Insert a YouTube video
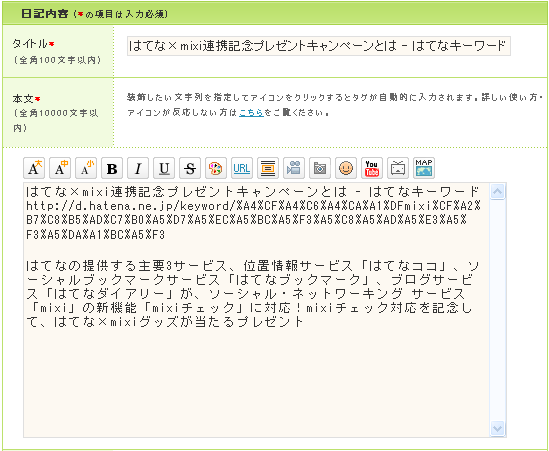549x451 pixels. (x=371, y=168)
